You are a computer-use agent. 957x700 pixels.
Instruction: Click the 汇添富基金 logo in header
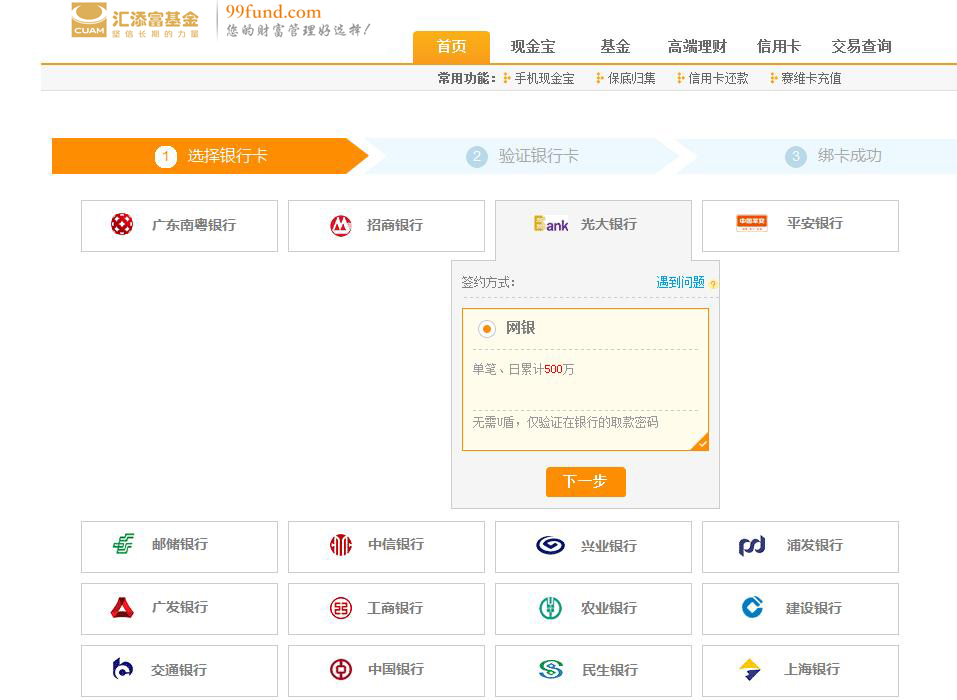[135, 21]
